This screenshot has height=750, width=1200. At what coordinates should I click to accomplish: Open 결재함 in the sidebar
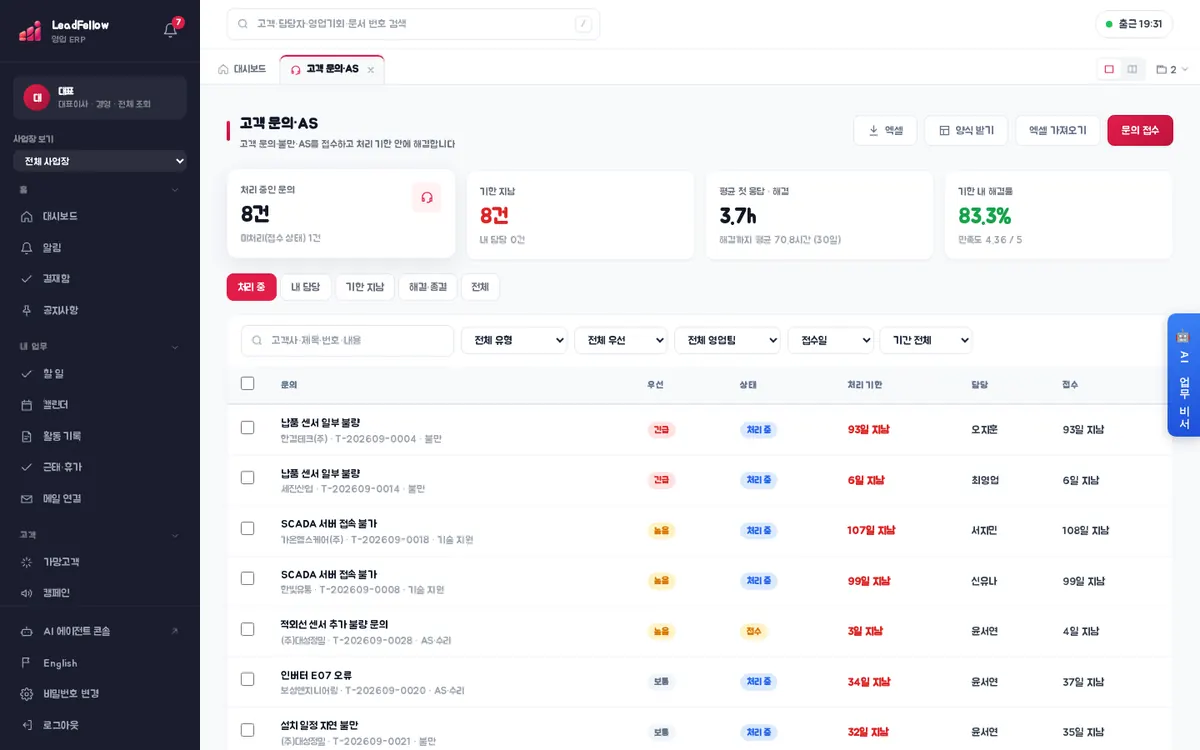(x=100, y=278)
